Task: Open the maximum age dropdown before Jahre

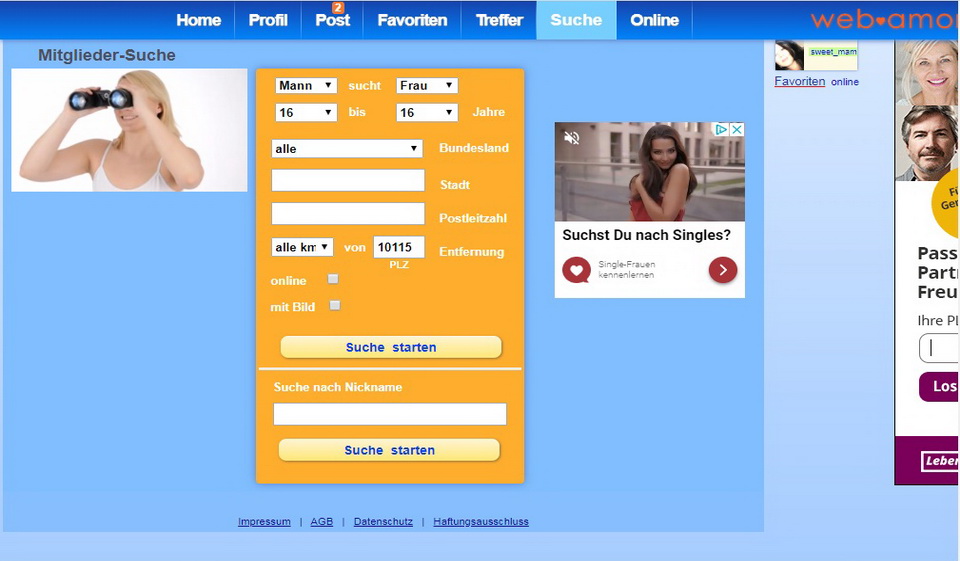Action: coord(427,112)
